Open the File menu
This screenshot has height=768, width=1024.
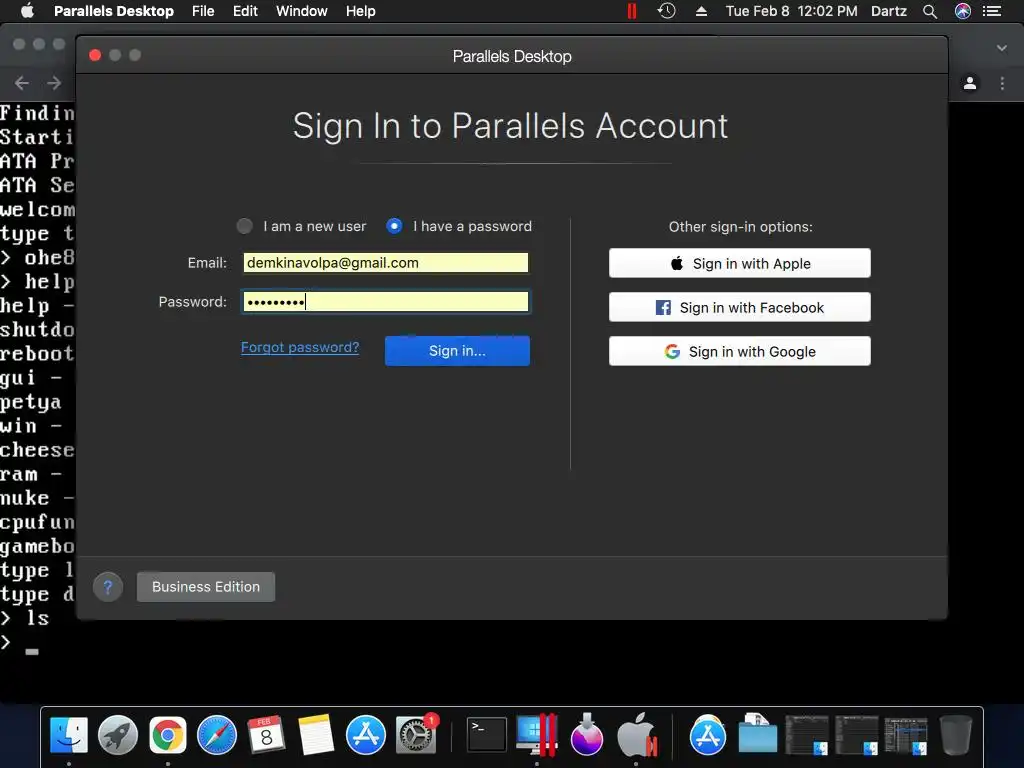(203, 11)
